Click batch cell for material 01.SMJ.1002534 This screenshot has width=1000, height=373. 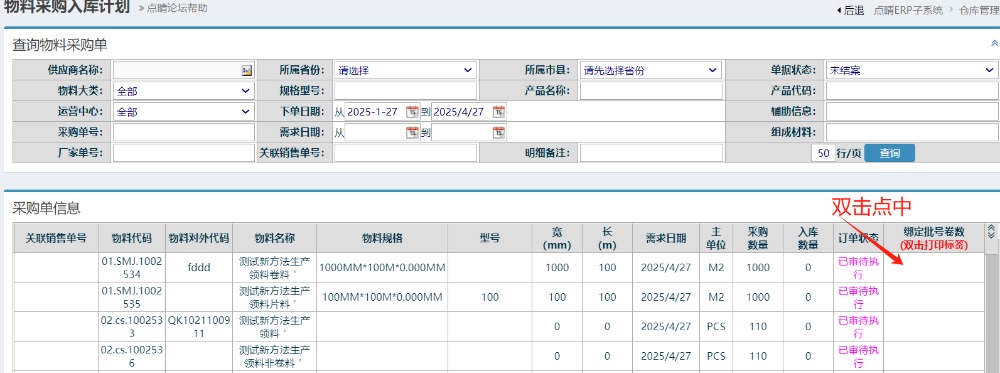click(935, 268)
